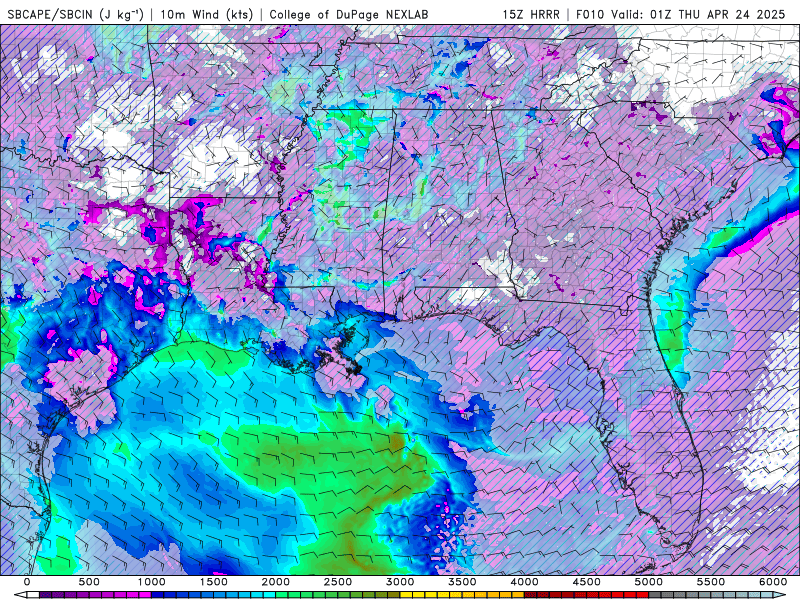
Task: Click the College of DuPage NEXLAB text
Action: [349, 14]
